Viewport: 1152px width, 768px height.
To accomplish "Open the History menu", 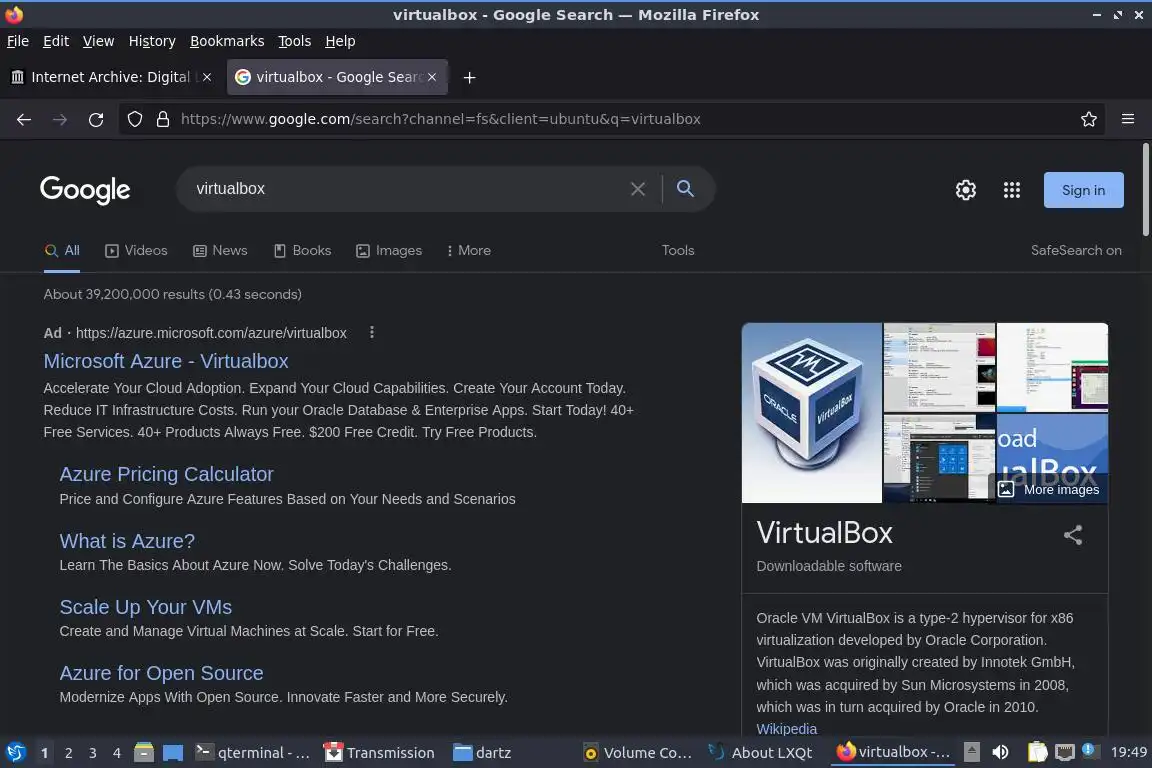I will point(152,41).
